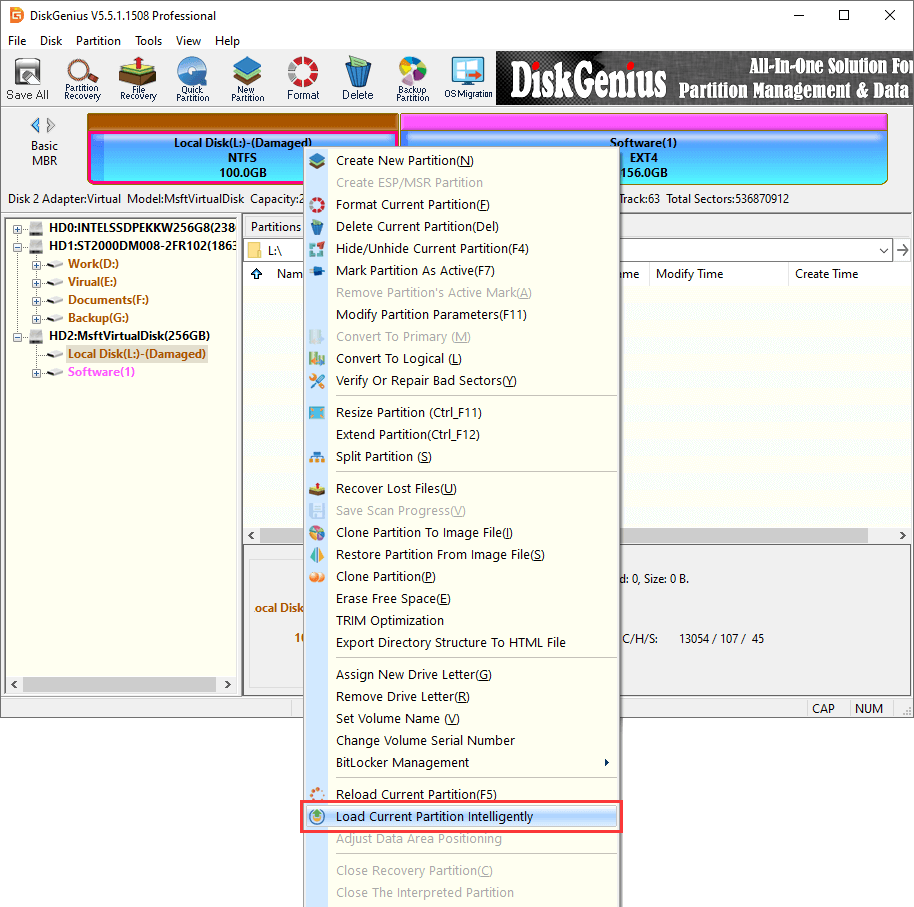Choose Convert To Logical (L)
The height and width of the screenshot is (907, 914).
pyautogui.click(x=460, y=359)
